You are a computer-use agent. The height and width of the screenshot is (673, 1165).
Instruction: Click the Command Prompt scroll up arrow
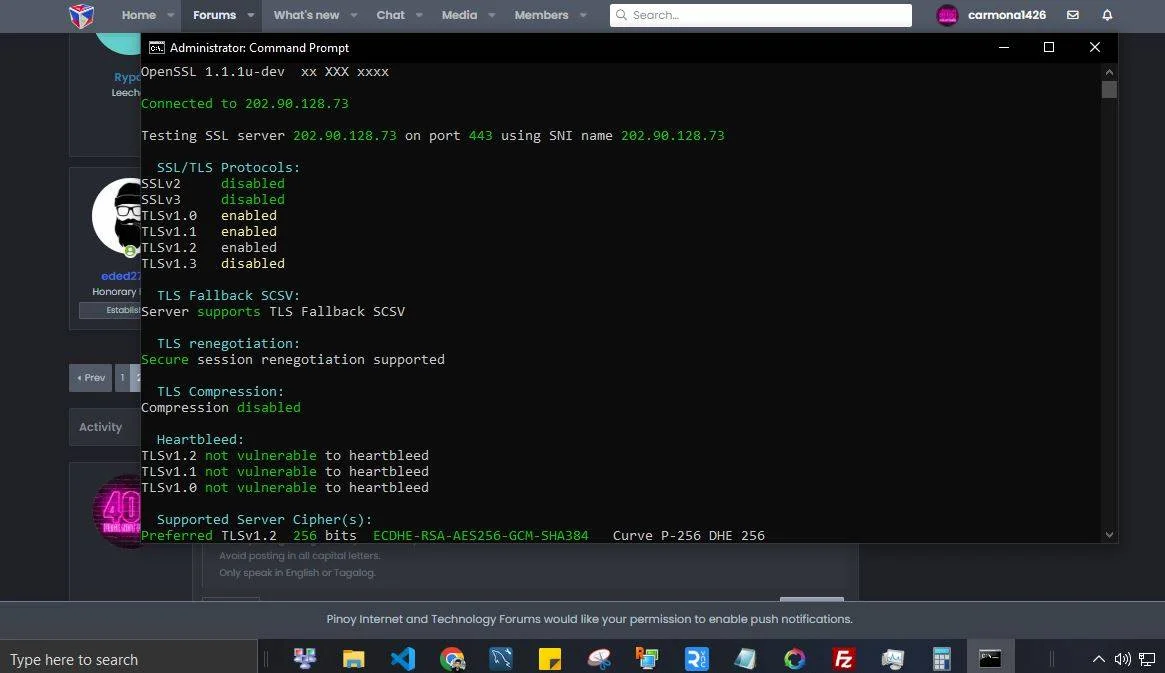[1109, 72]
